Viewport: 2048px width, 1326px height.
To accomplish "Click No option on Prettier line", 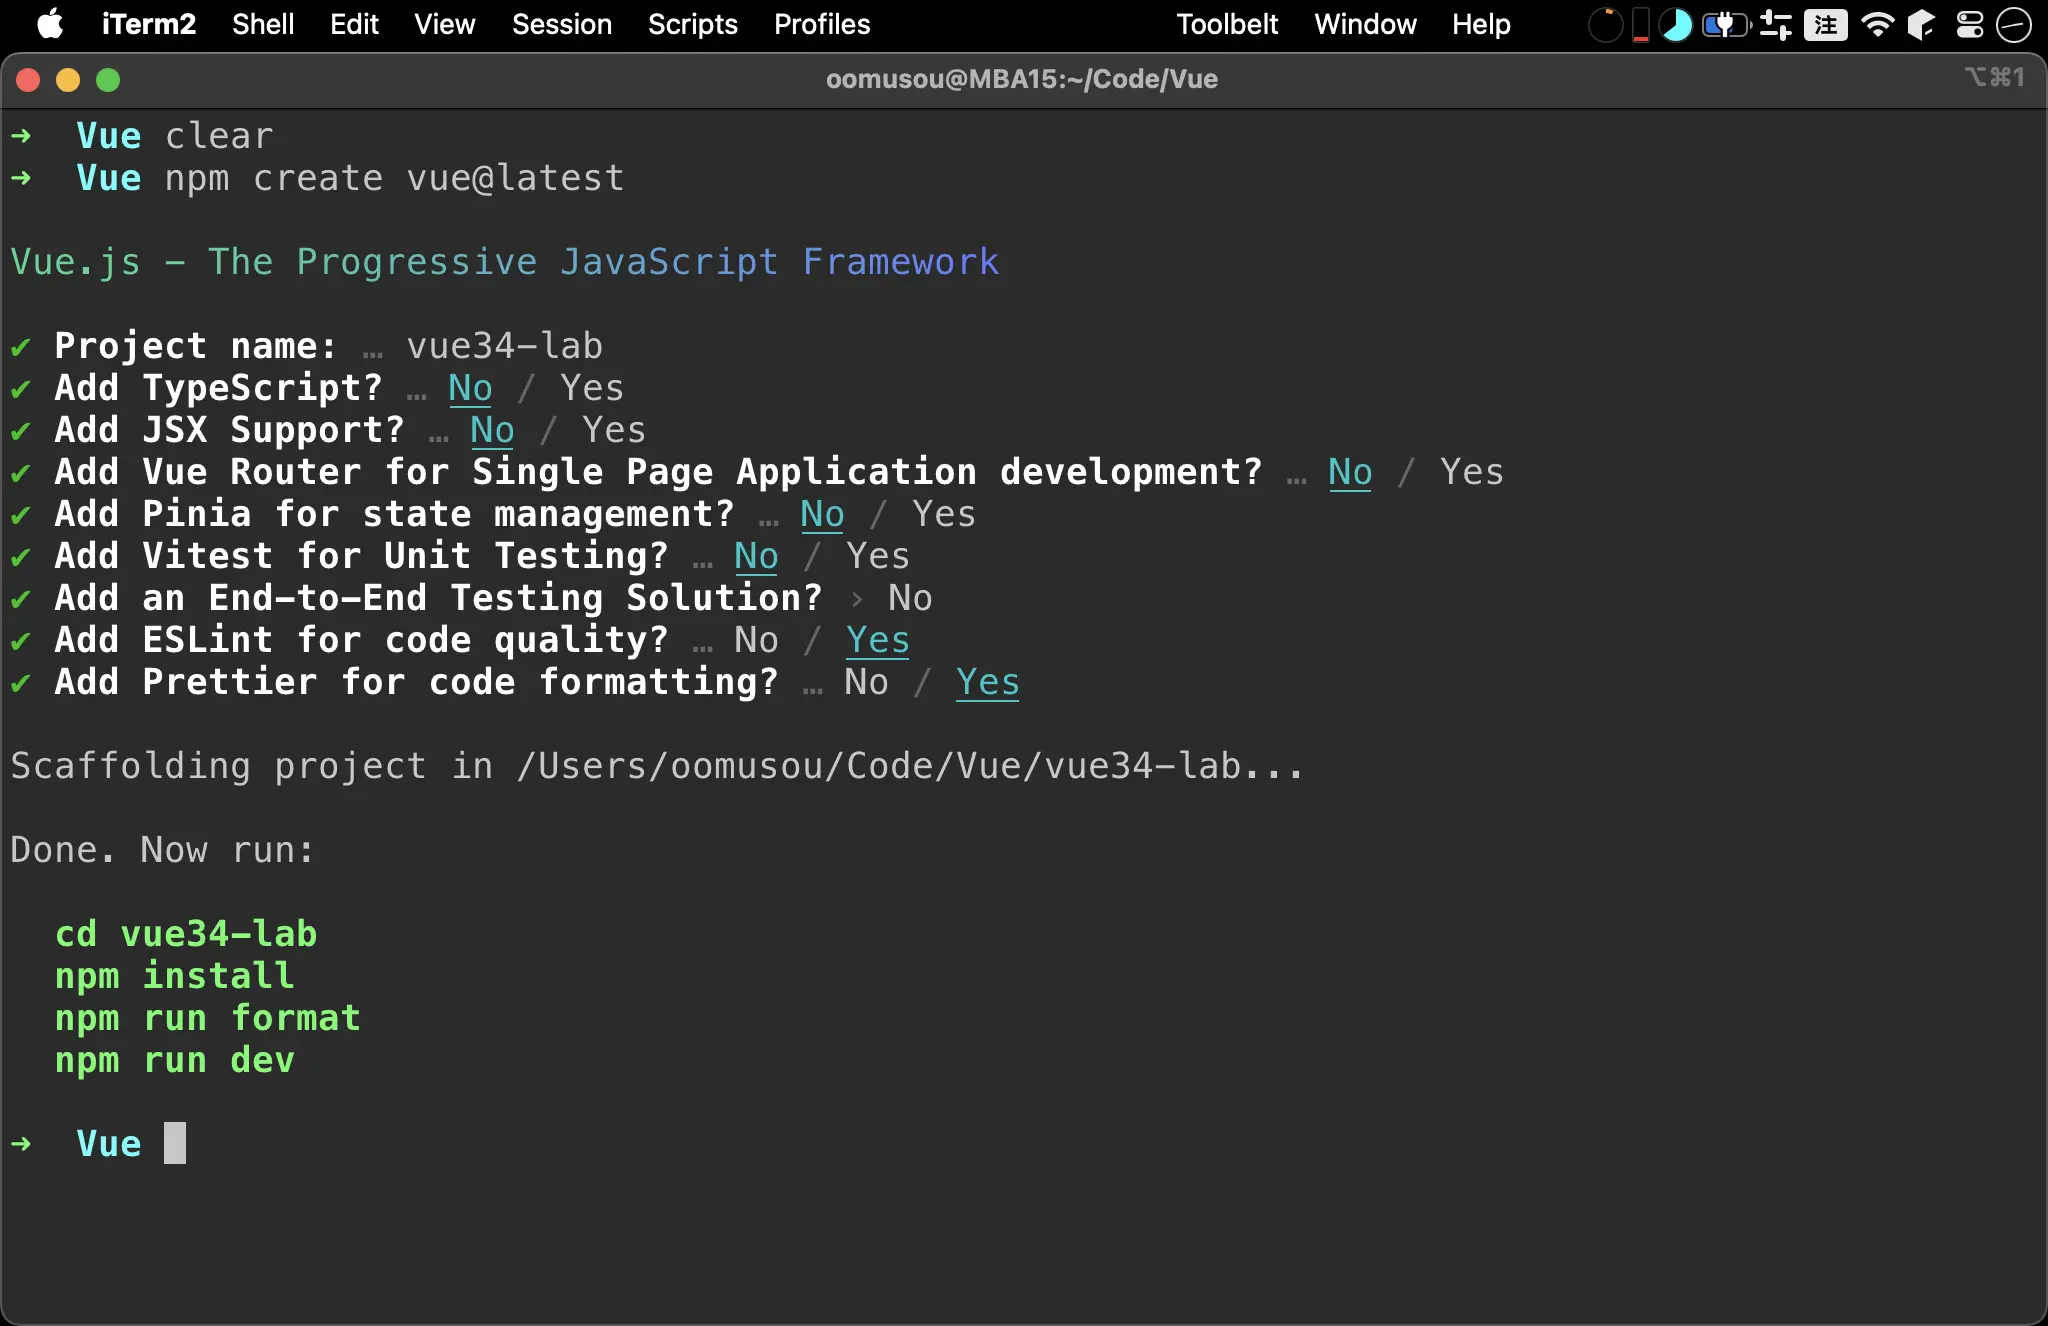I will coord(866,682).
